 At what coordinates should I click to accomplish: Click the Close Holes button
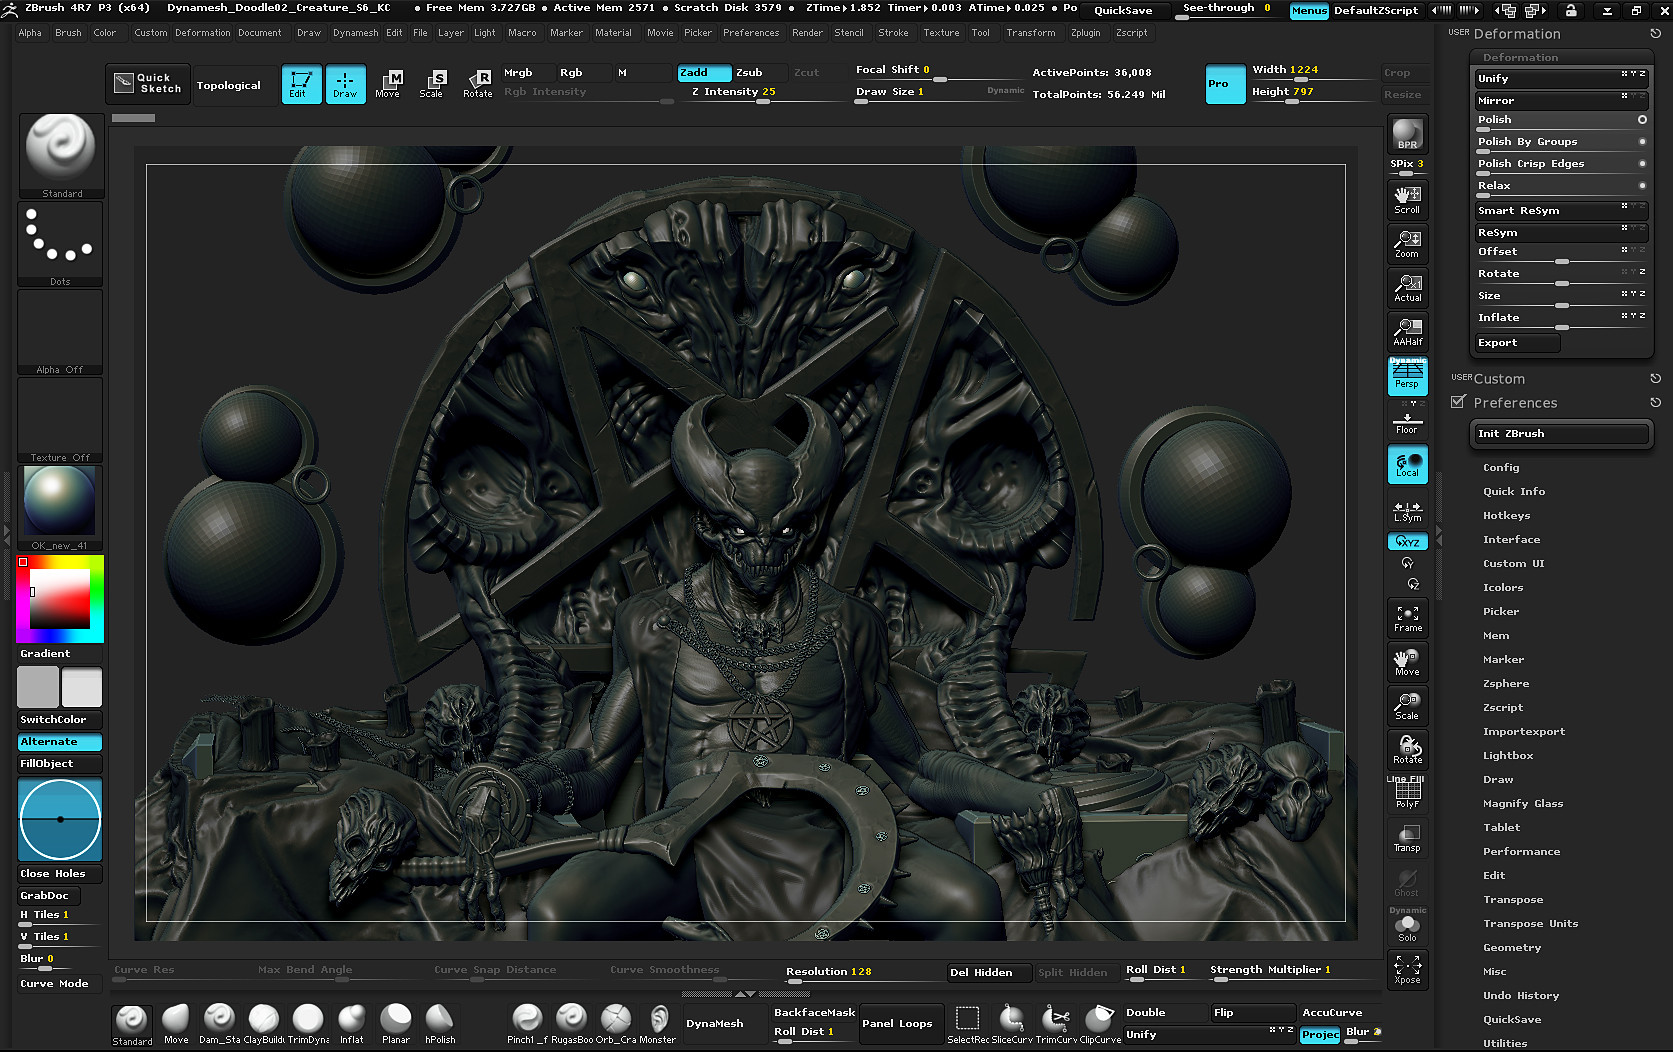pos(60,874)
